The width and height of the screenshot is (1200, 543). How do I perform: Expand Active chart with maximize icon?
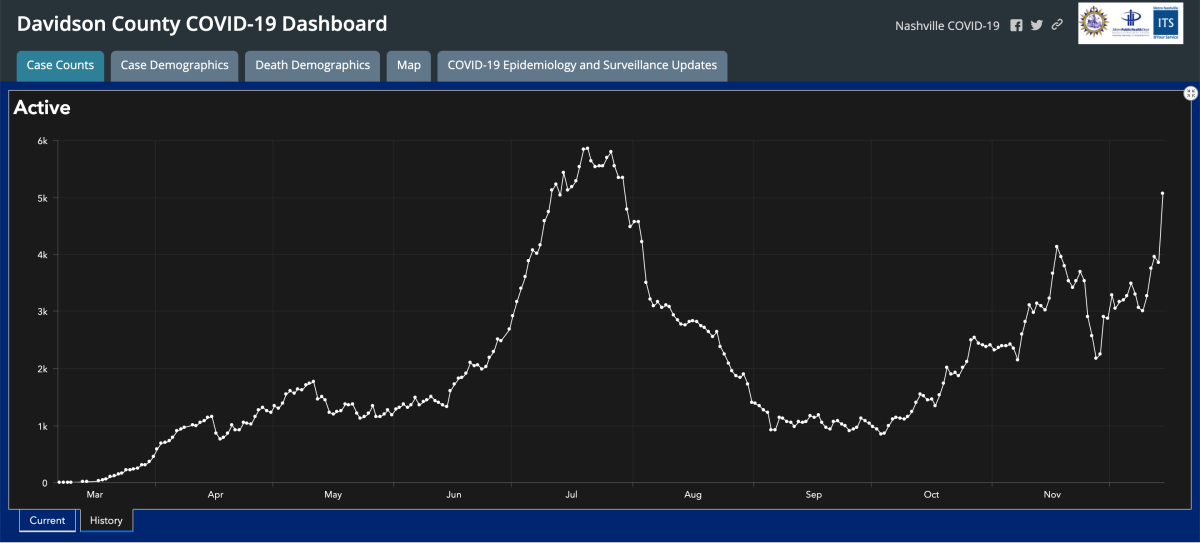(x=1191, y=93)
